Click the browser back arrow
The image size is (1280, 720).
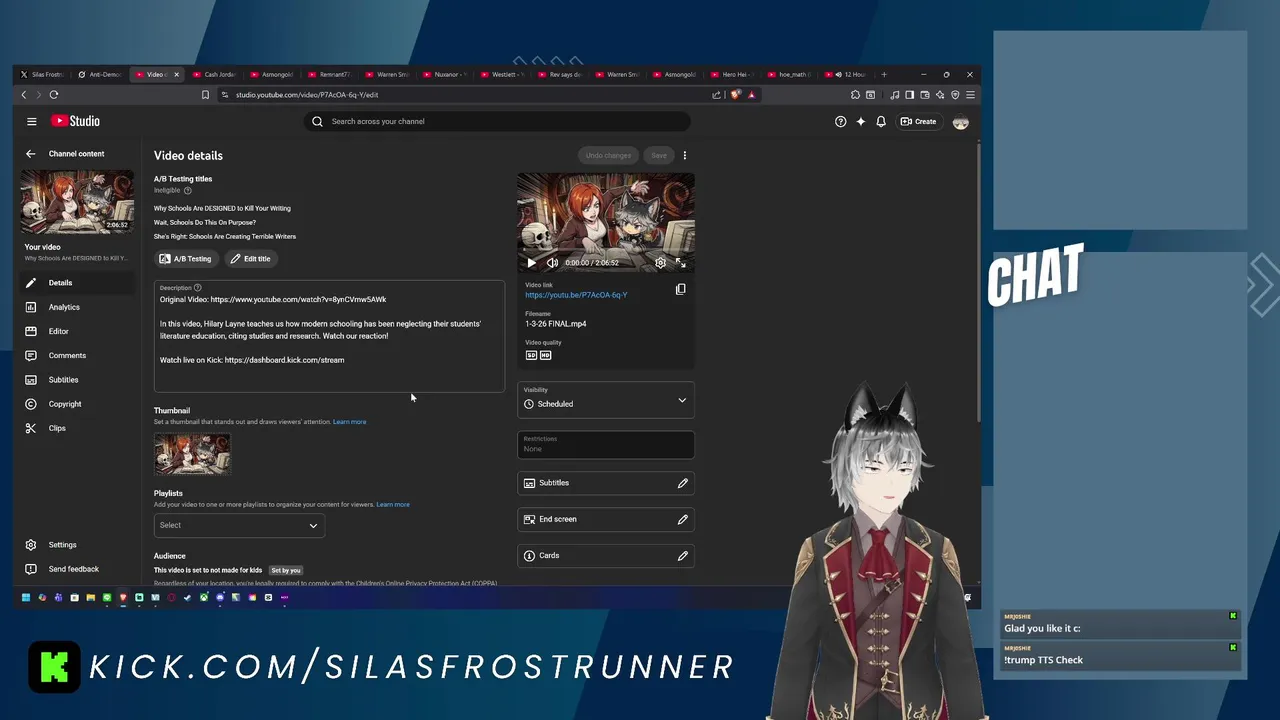click(24, 95)
